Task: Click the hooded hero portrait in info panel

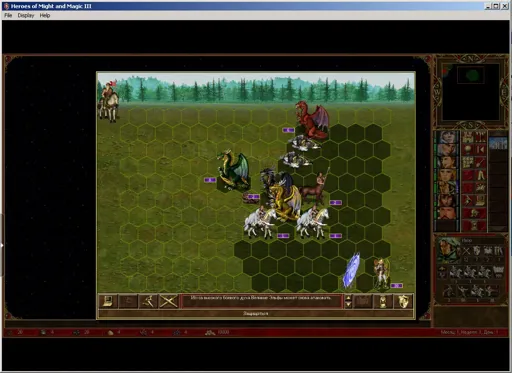Action: click(x=447, y=250)
